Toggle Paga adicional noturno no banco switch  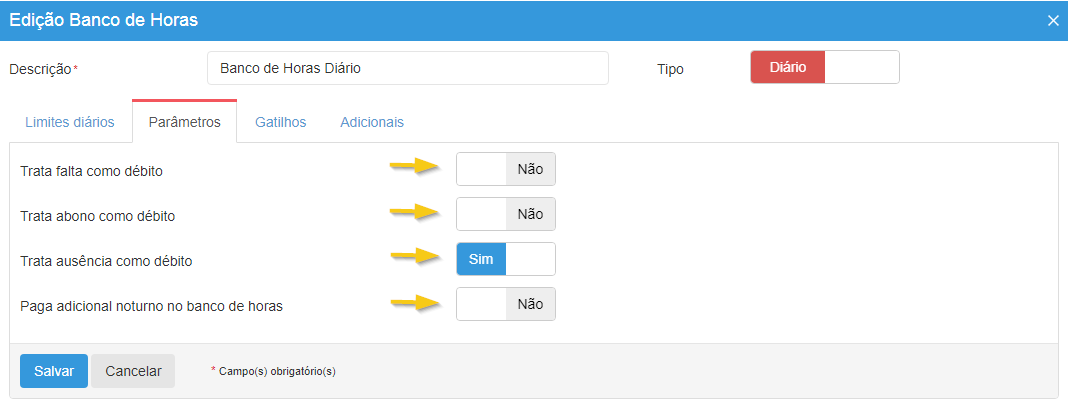[x=506, y=304]
